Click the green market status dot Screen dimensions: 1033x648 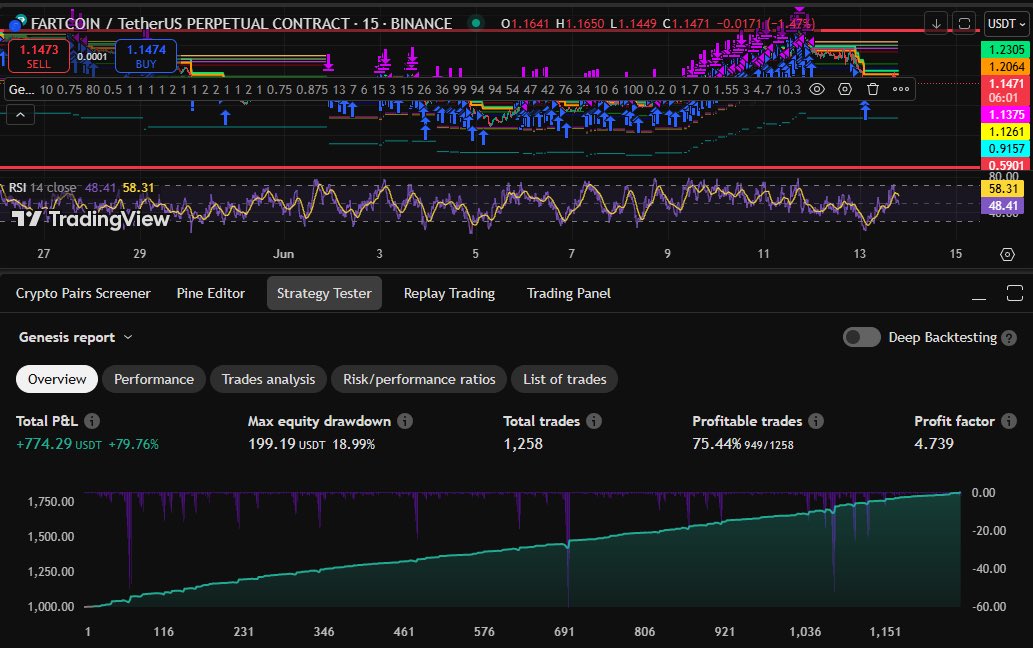(x=475, y=23)
